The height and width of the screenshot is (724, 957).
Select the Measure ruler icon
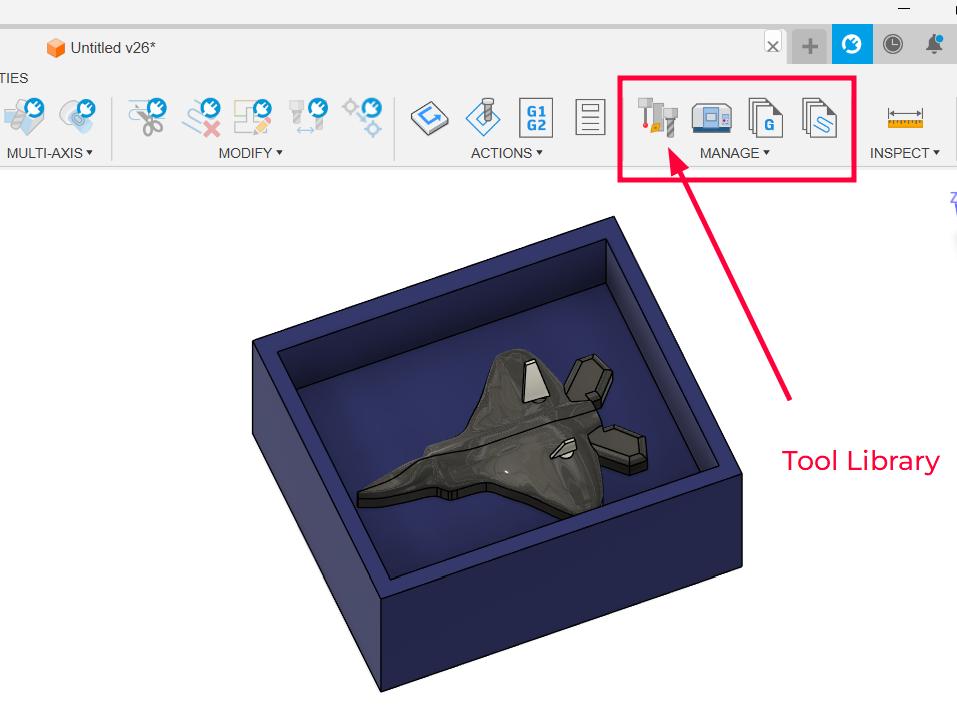pyautogui.click(x=905, y=117)
